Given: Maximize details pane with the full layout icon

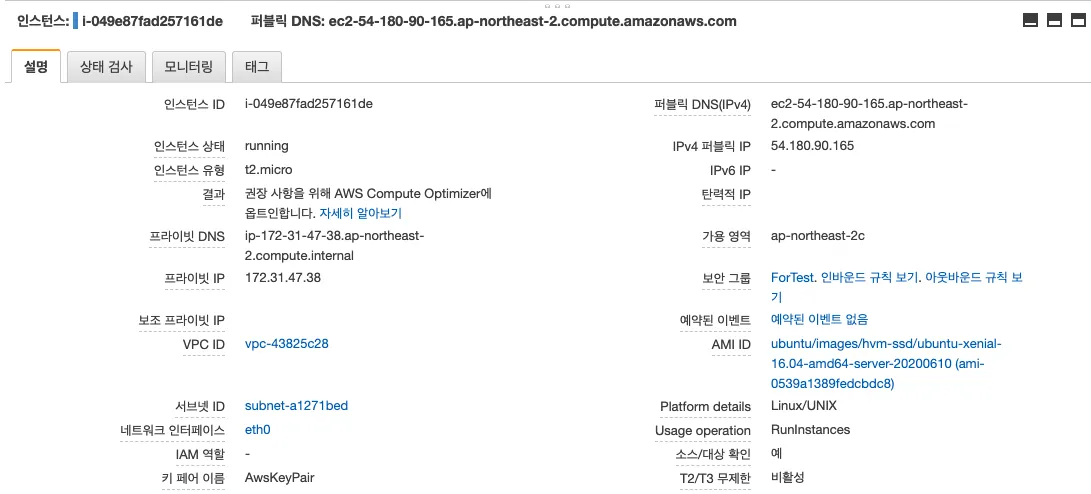Looking at the screenshot, I should (x=1078, y=21).
